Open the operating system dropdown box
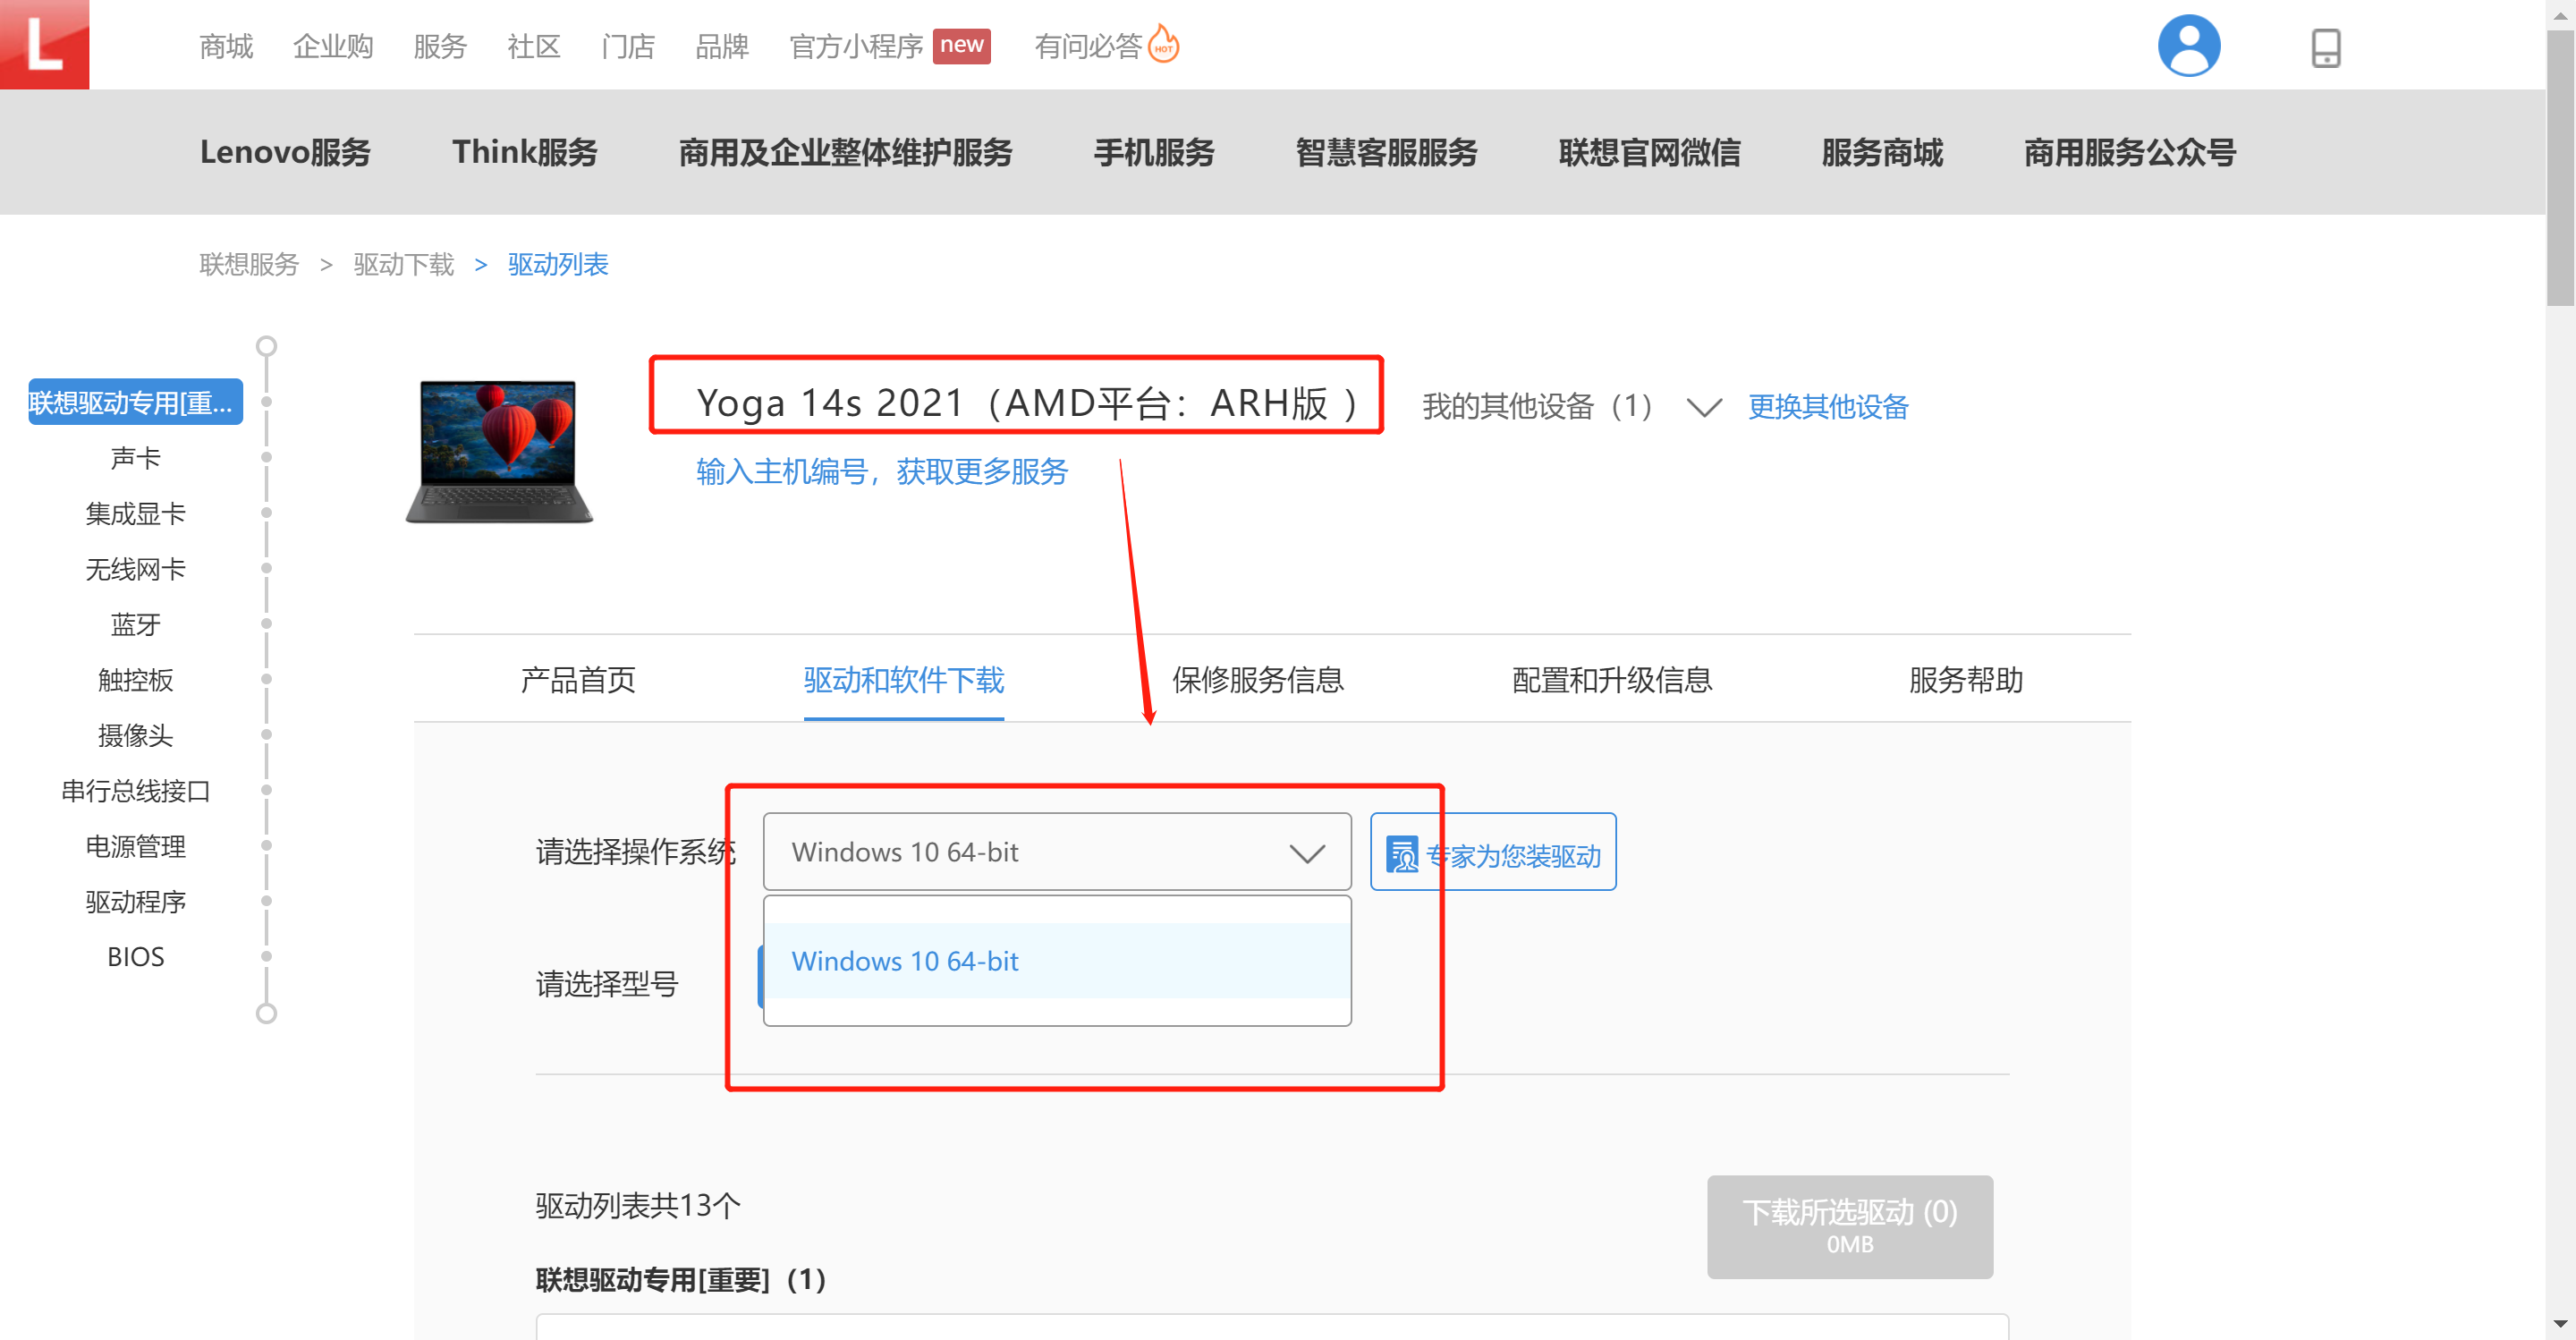The width and height of the screenshot is (2576, 1340). click(1057, 852)
